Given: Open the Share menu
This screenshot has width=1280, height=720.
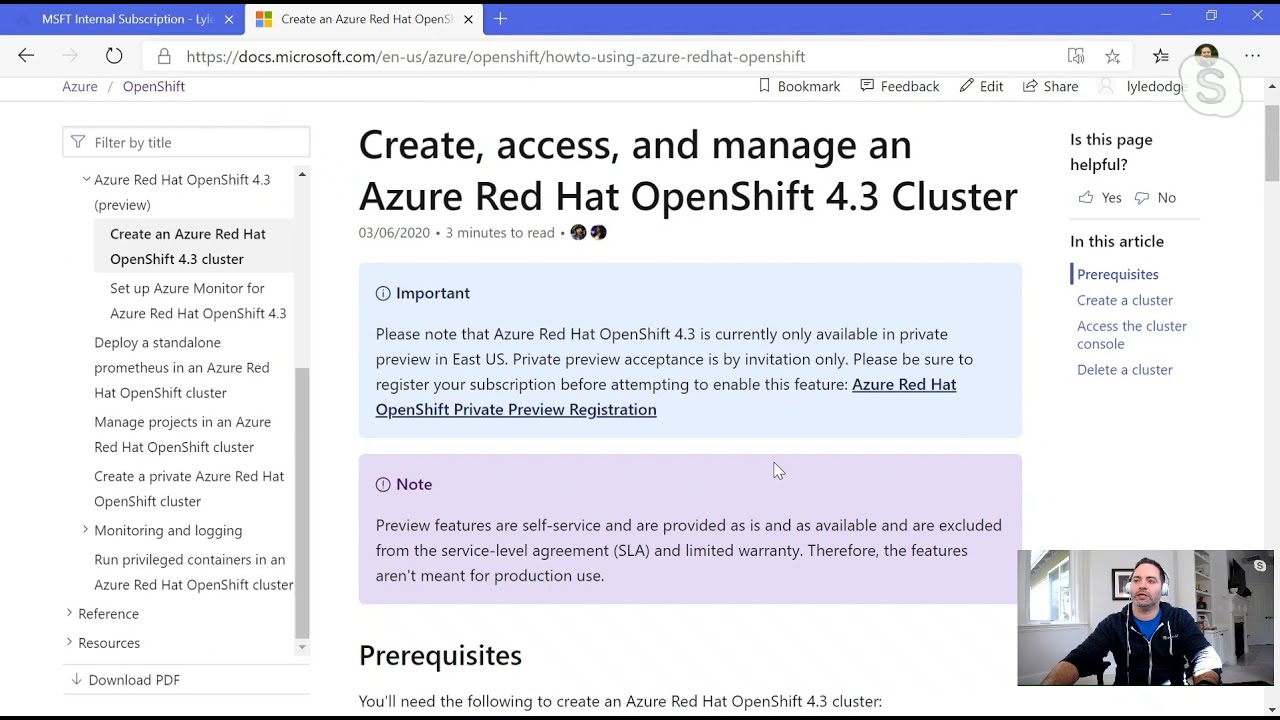Looking at the screenshot, I should (x=1050, y=86).
